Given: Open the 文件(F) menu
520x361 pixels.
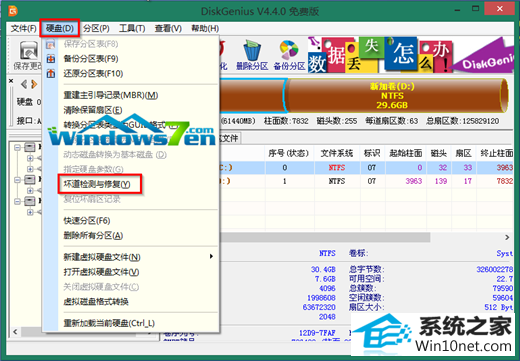Looking at the screenshot, I should tap(23, 28).
